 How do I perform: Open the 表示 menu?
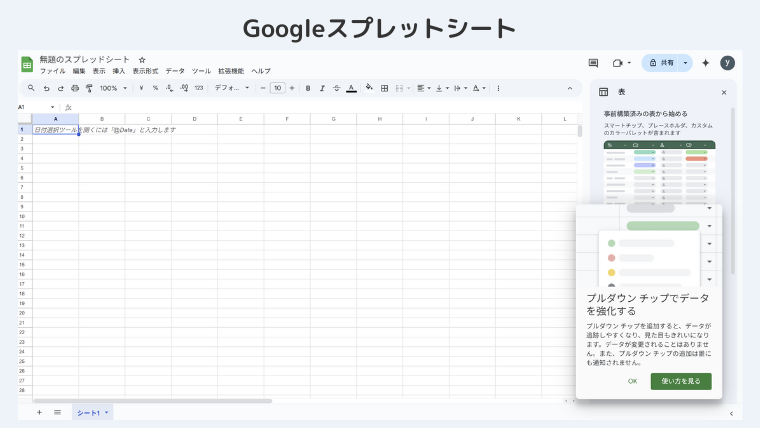99,71
